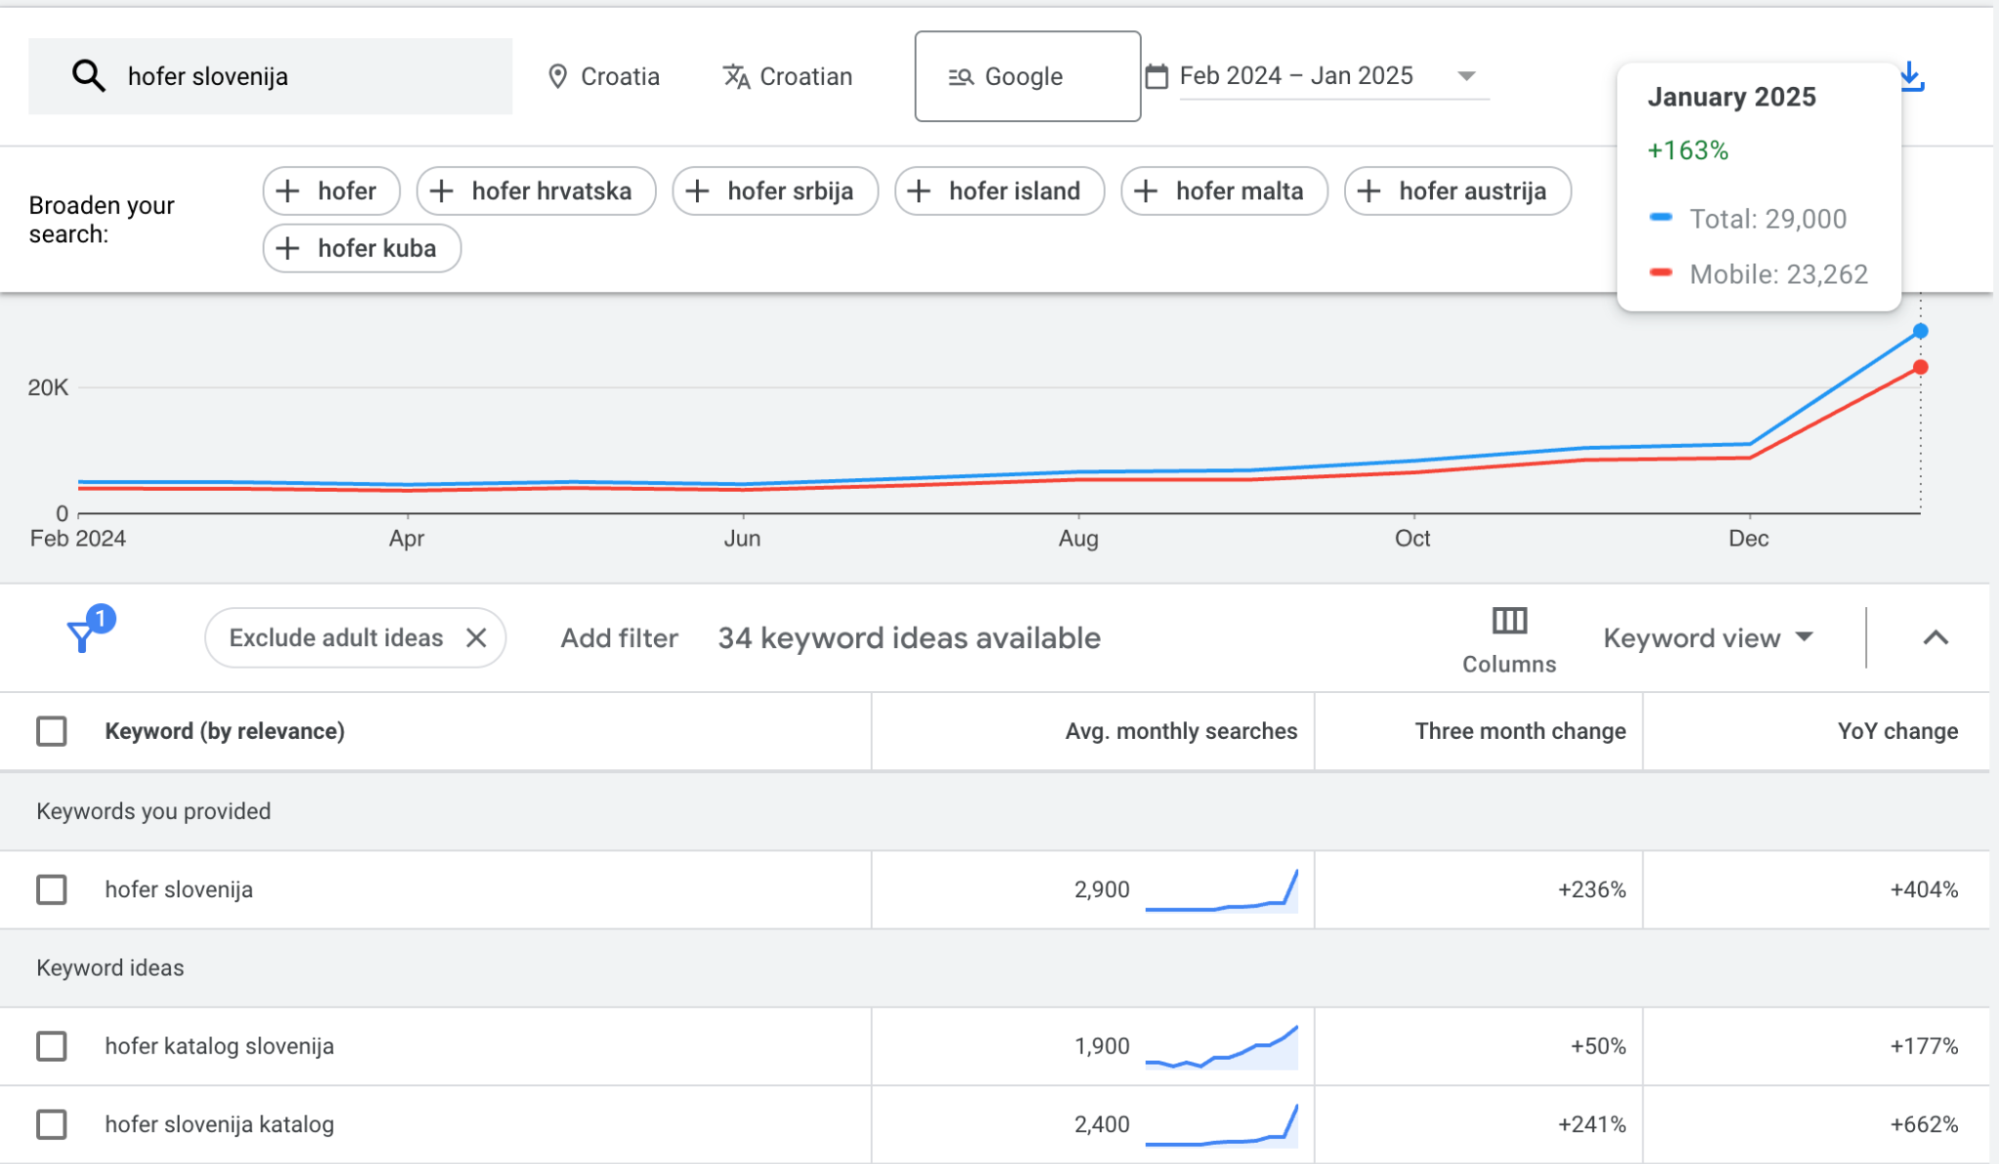Expand the date range dropdown arrow
This screenshot has height=1165, width=1999.
pyautogui.click(x=1467, y=76)
